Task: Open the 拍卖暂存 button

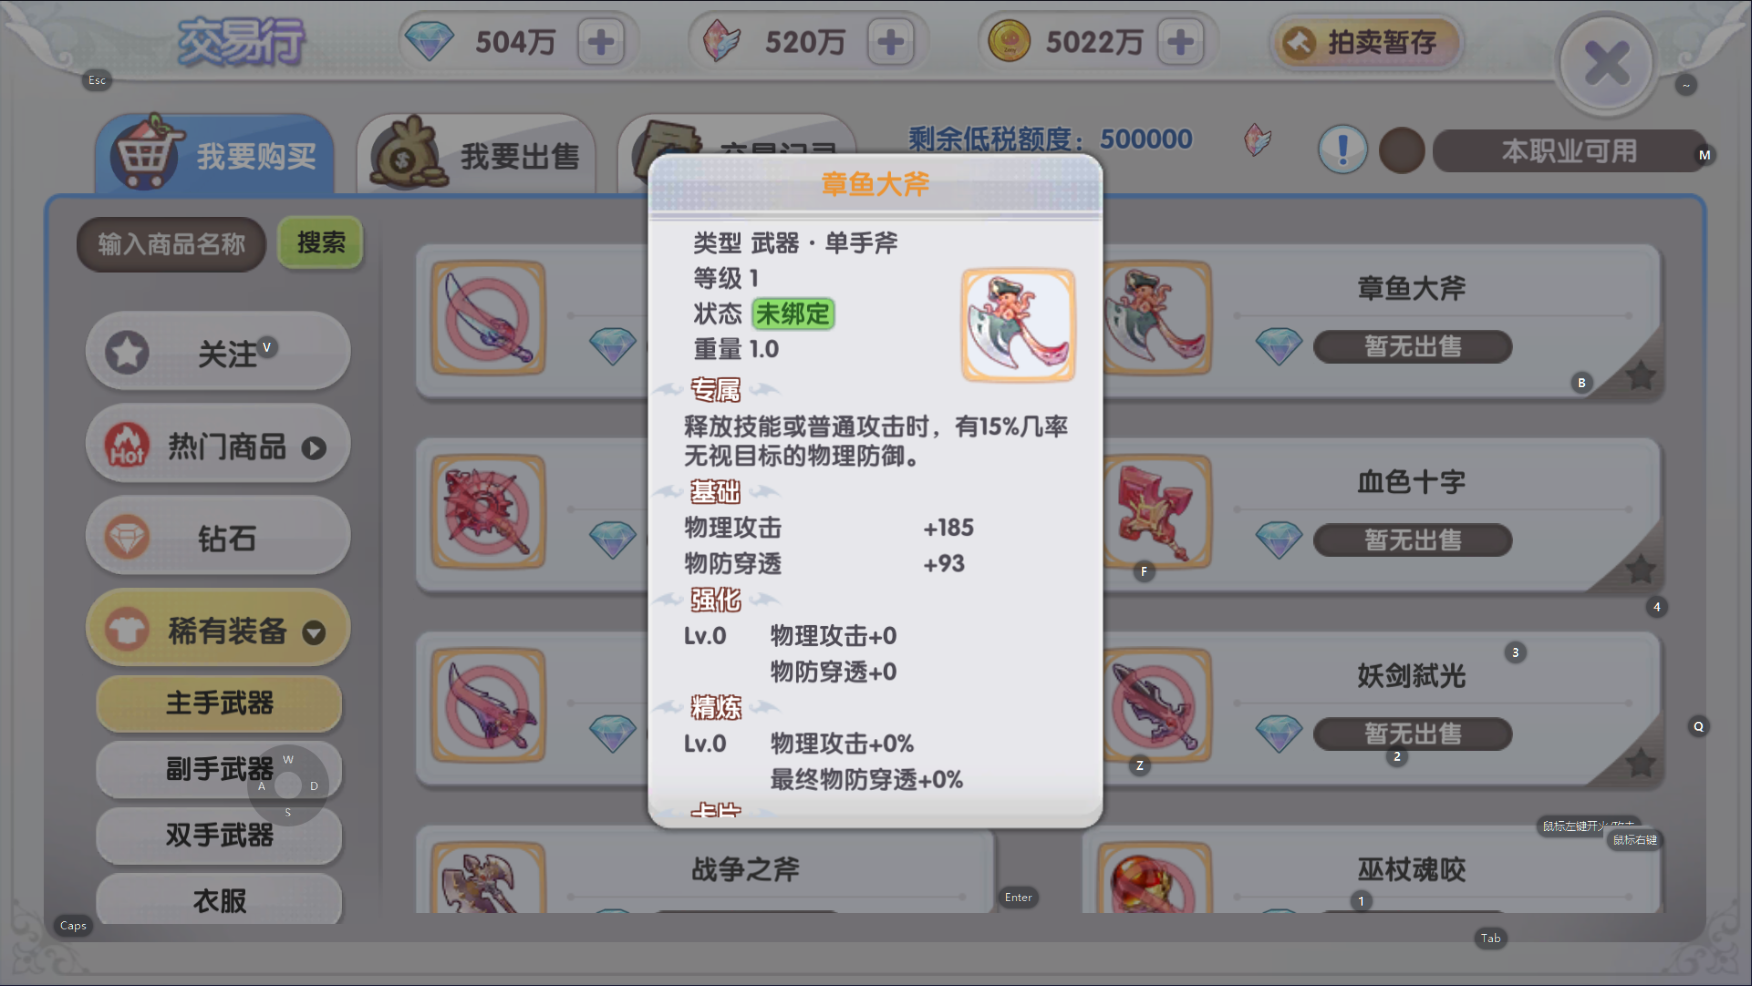Action: [x=1365, y=42]
